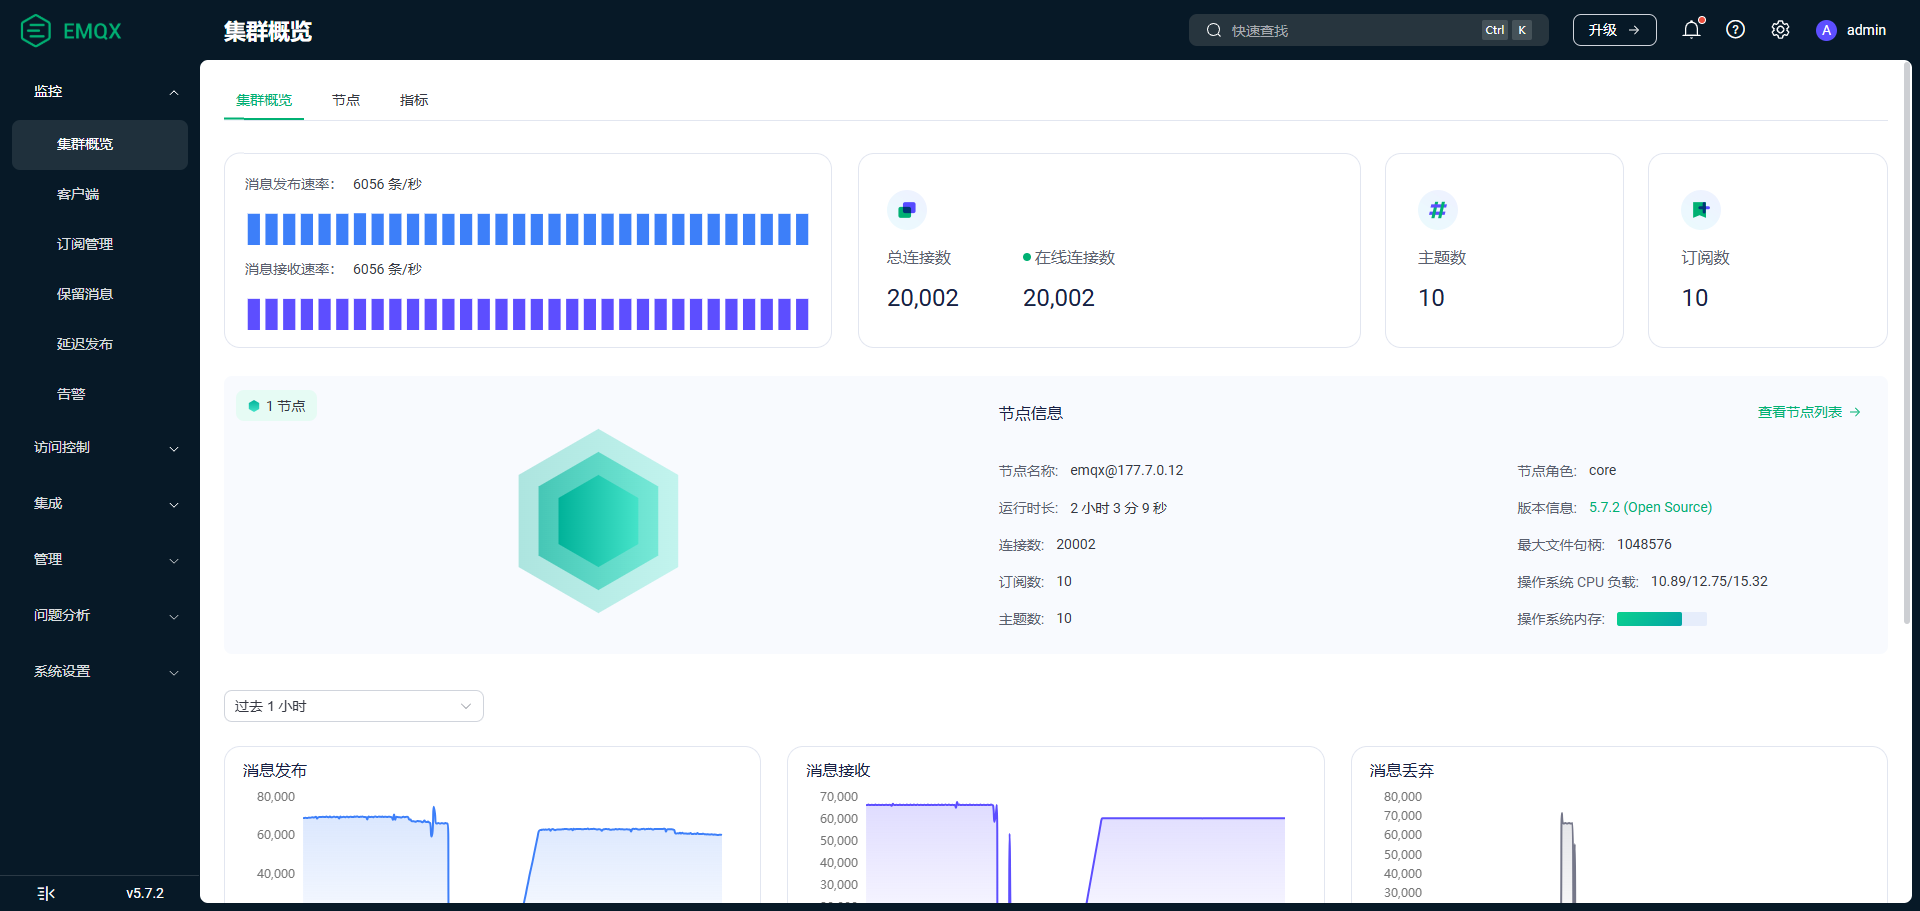Open the notifications bell icon
This screenshot has width=1920, height=911.
pos(1691,29)
